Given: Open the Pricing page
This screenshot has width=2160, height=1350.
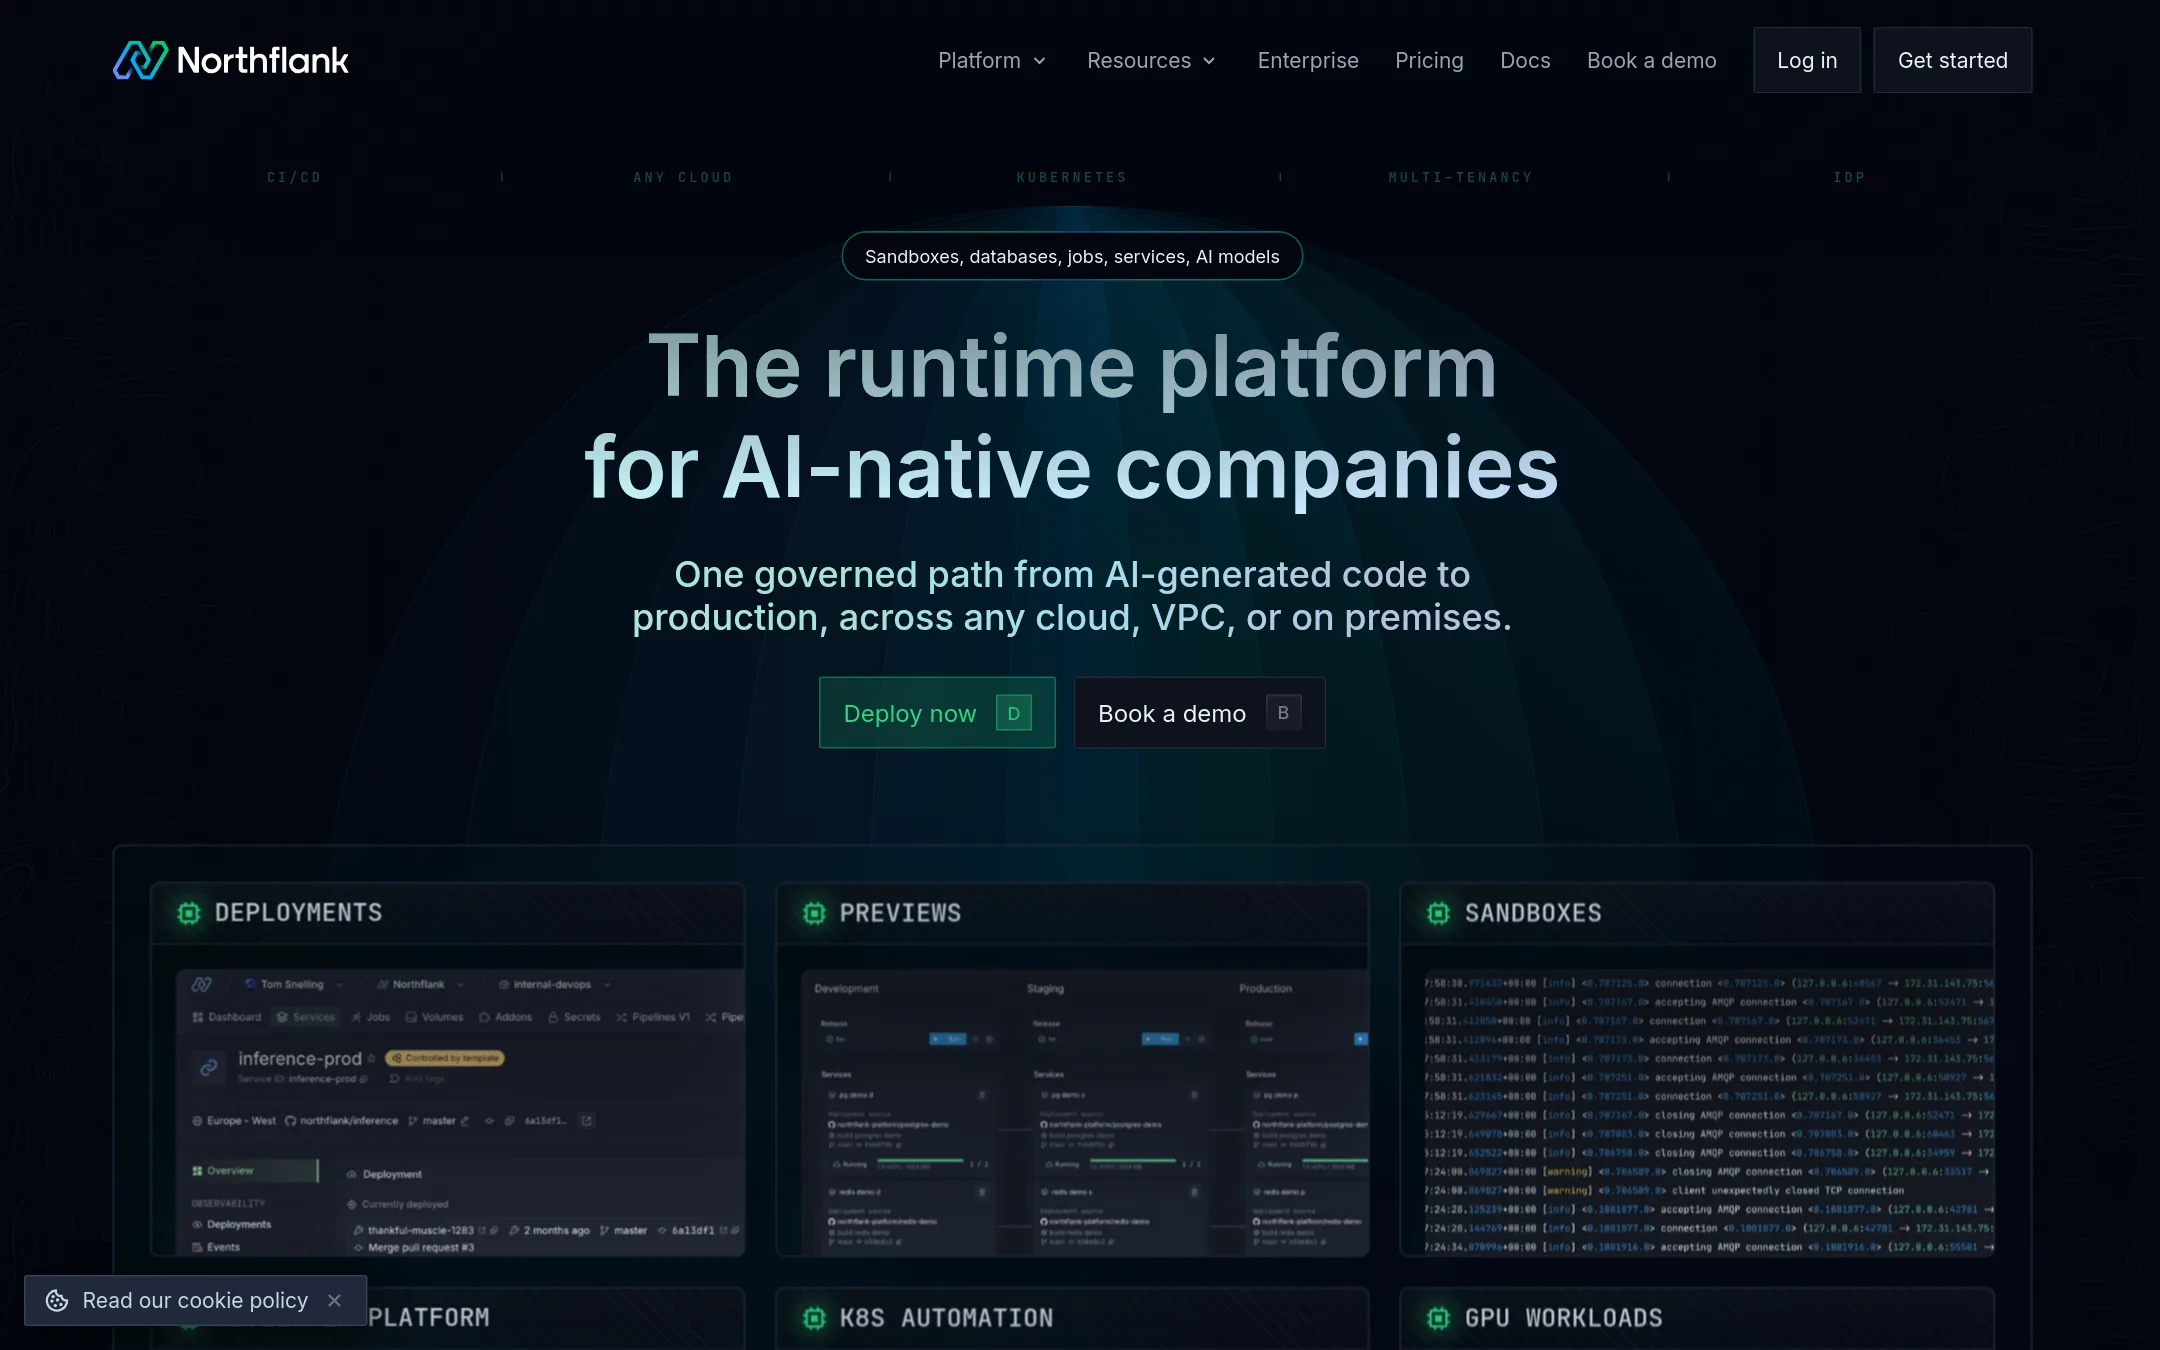Looking at the screenshot, I should point(1429,60).
